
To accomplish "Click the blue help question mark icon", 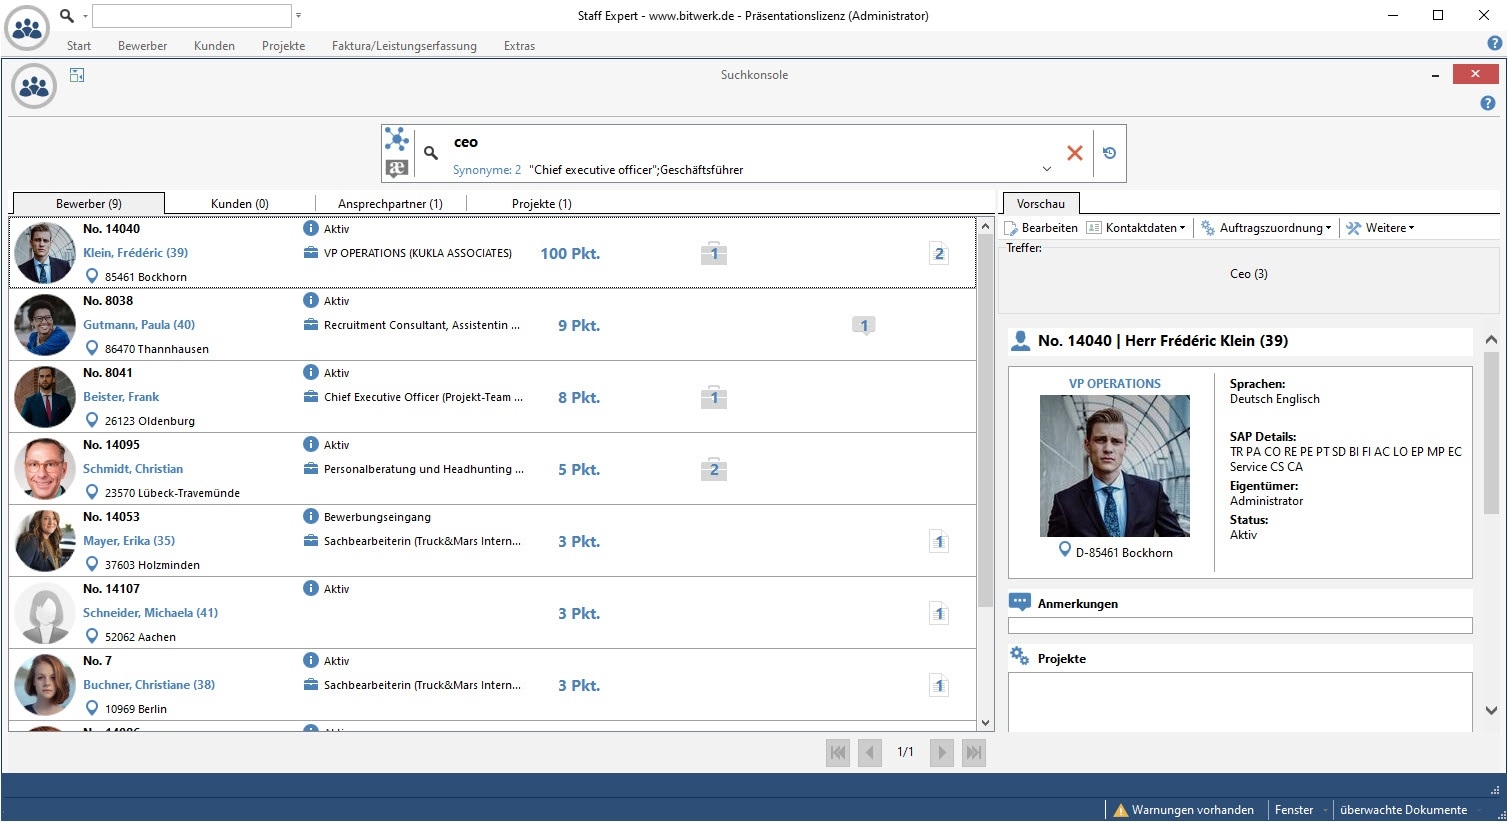I will (x=1487, y=103).
